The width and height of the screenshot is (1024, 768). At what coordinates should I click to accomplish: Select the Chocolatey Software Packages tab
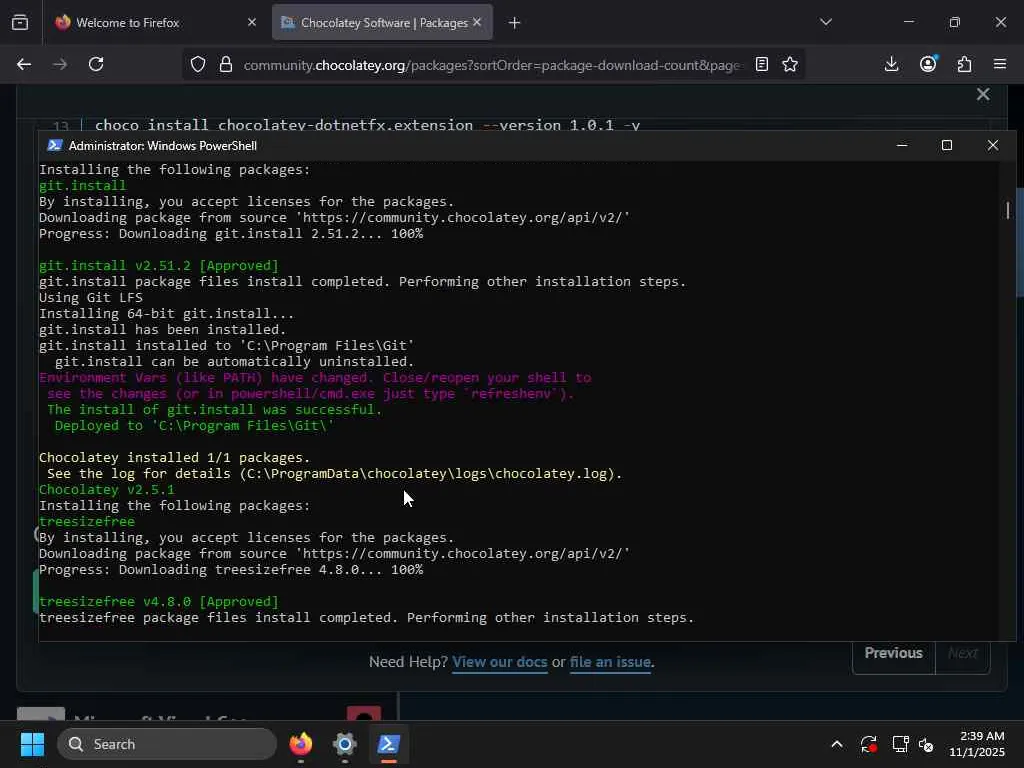point(382,22)
